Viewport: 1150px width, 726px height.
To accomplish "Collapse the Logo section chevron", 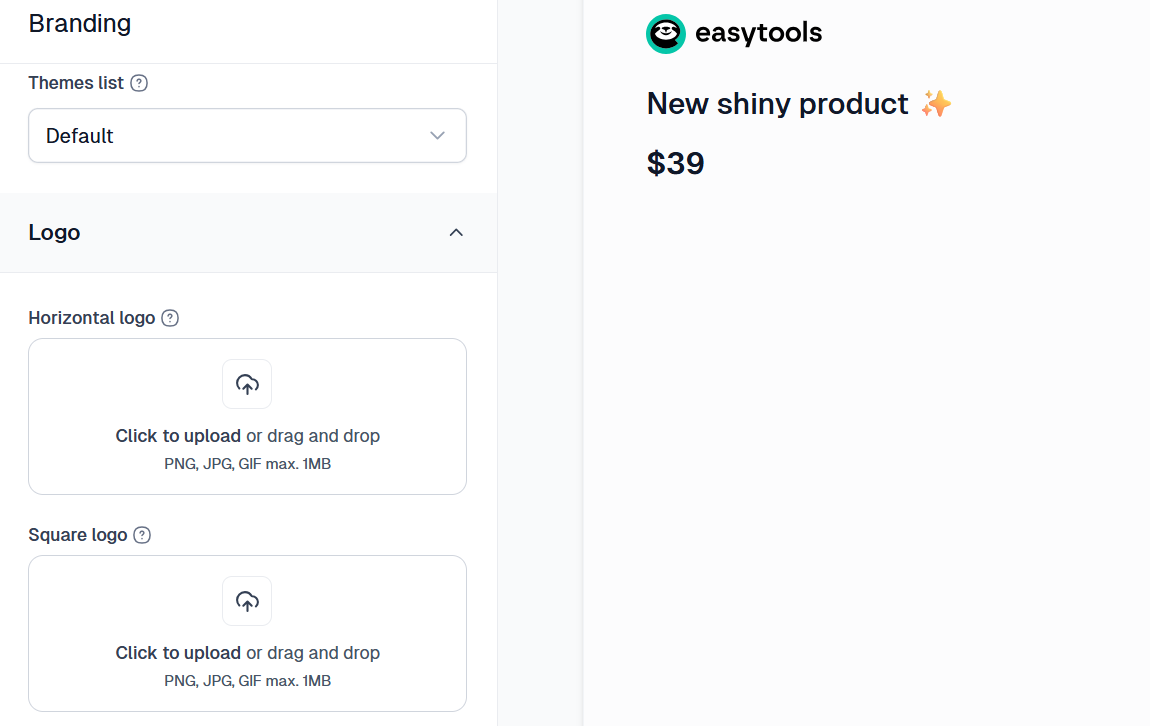I will [456, 232].
